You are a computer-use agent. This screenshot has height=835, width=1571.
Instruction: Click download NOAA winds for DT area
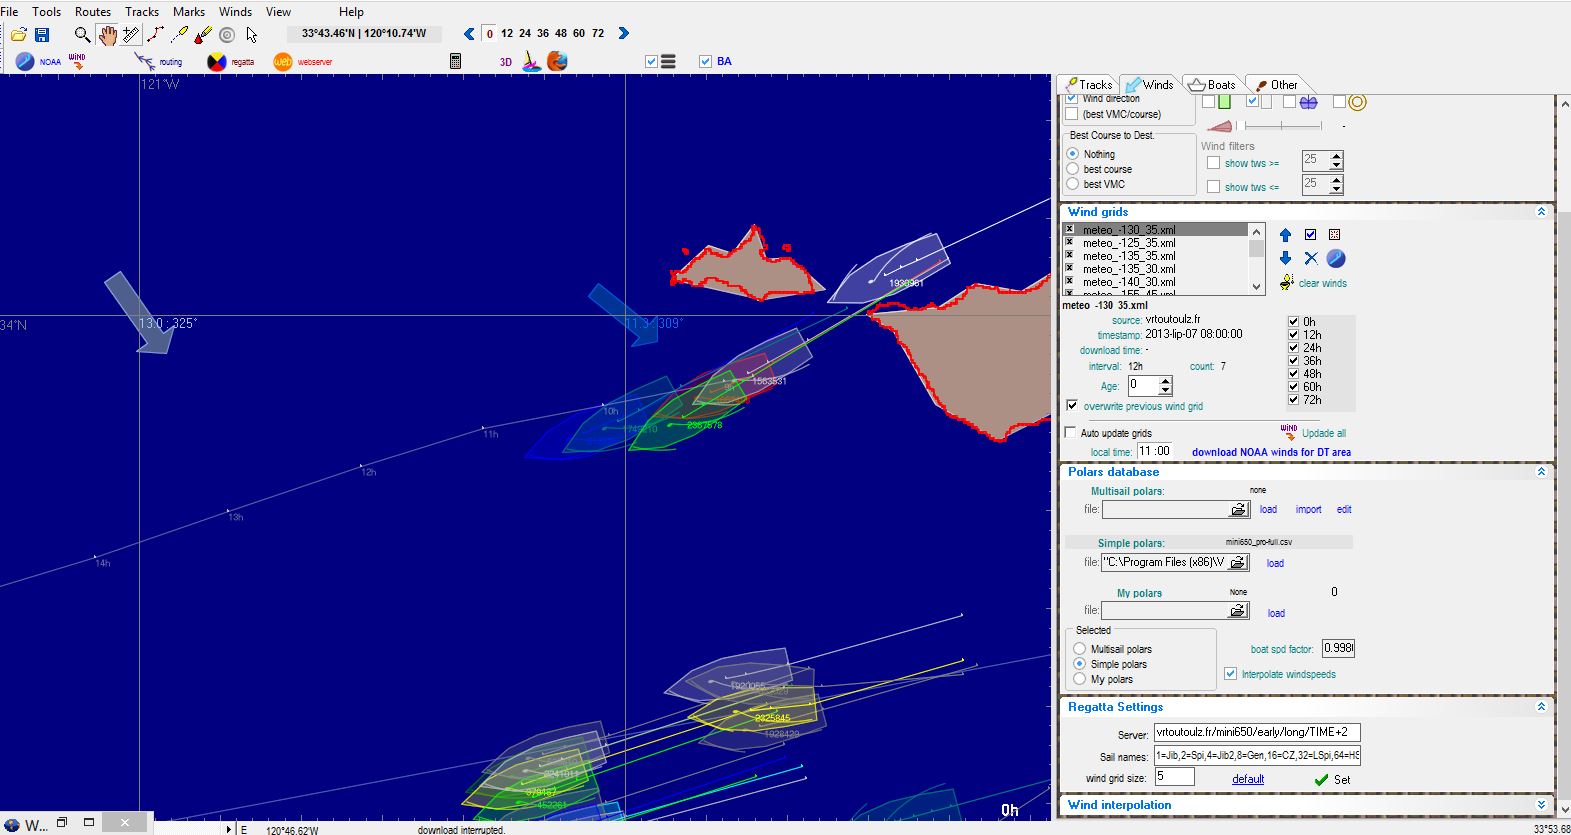(1271, 452)
